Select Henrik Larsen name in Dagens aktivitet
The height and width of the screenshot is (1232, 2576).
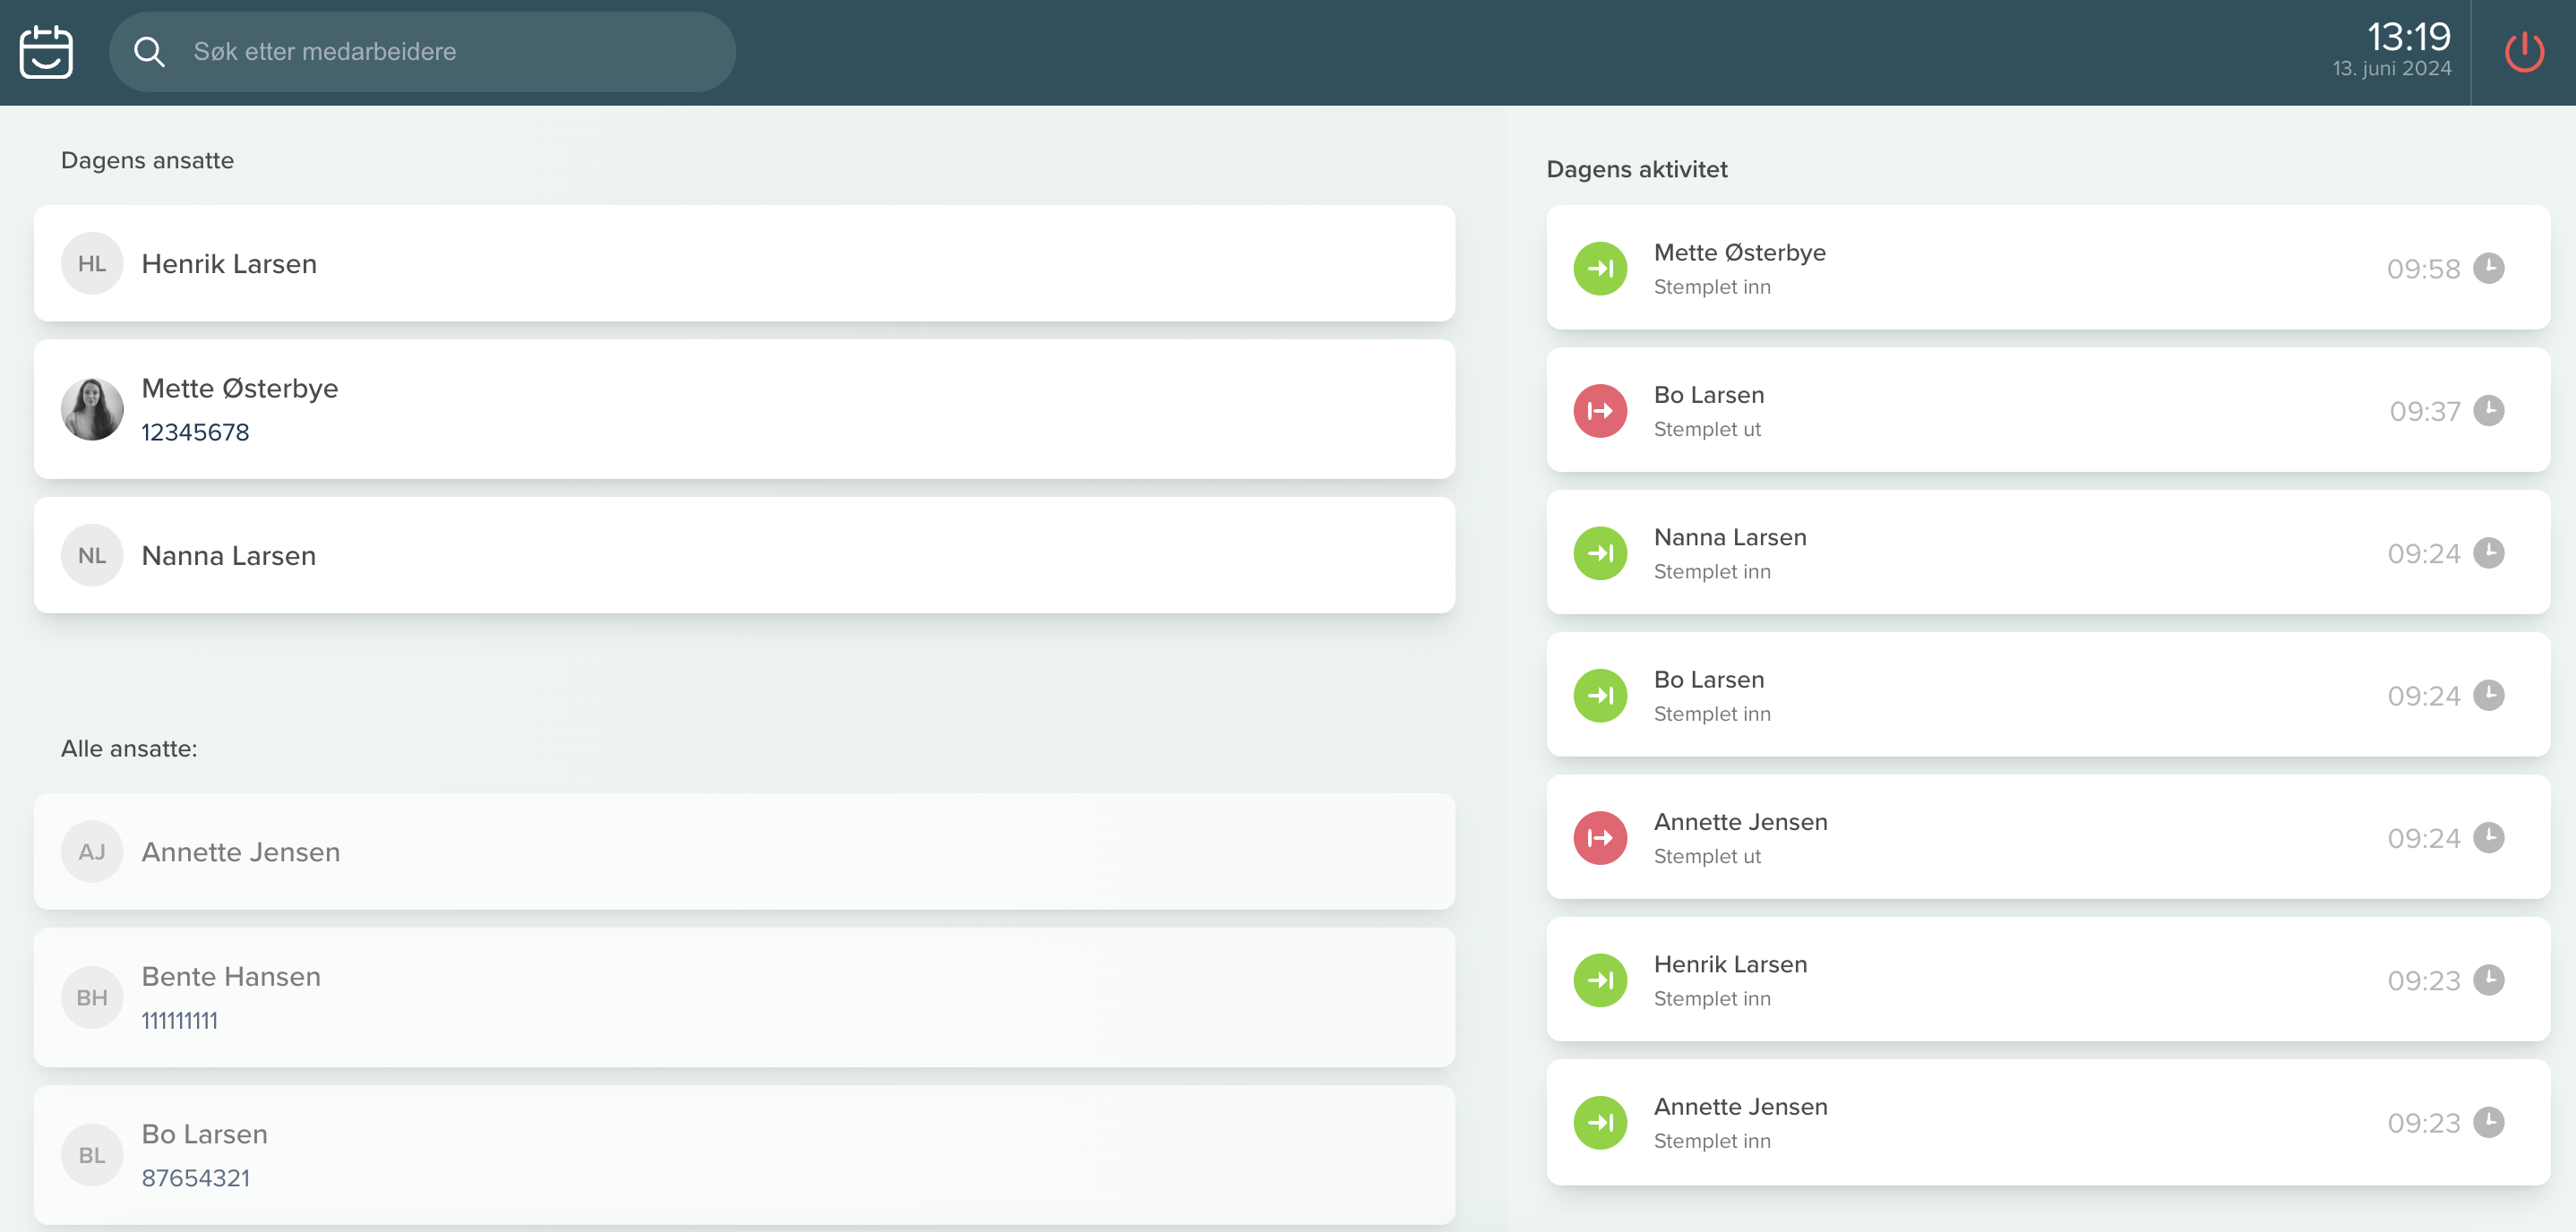(1730, 964)
